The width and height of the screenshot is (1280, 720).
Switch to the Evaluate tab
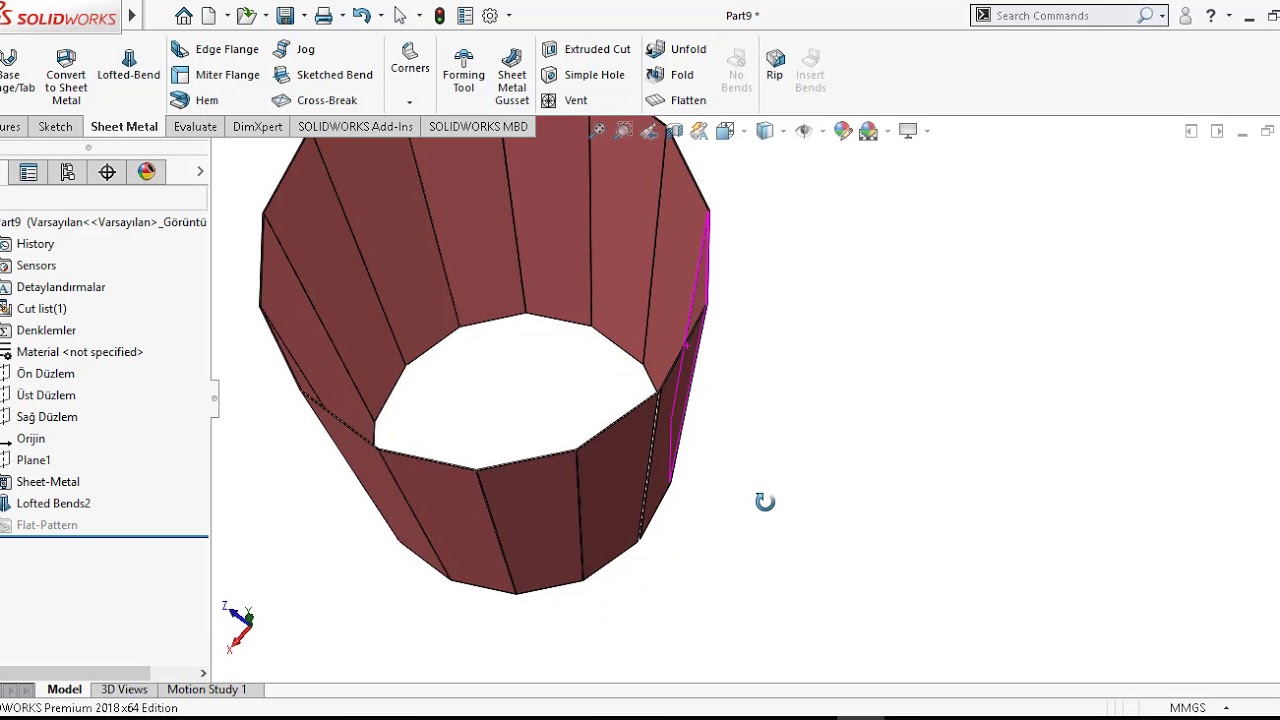(195, 127)
